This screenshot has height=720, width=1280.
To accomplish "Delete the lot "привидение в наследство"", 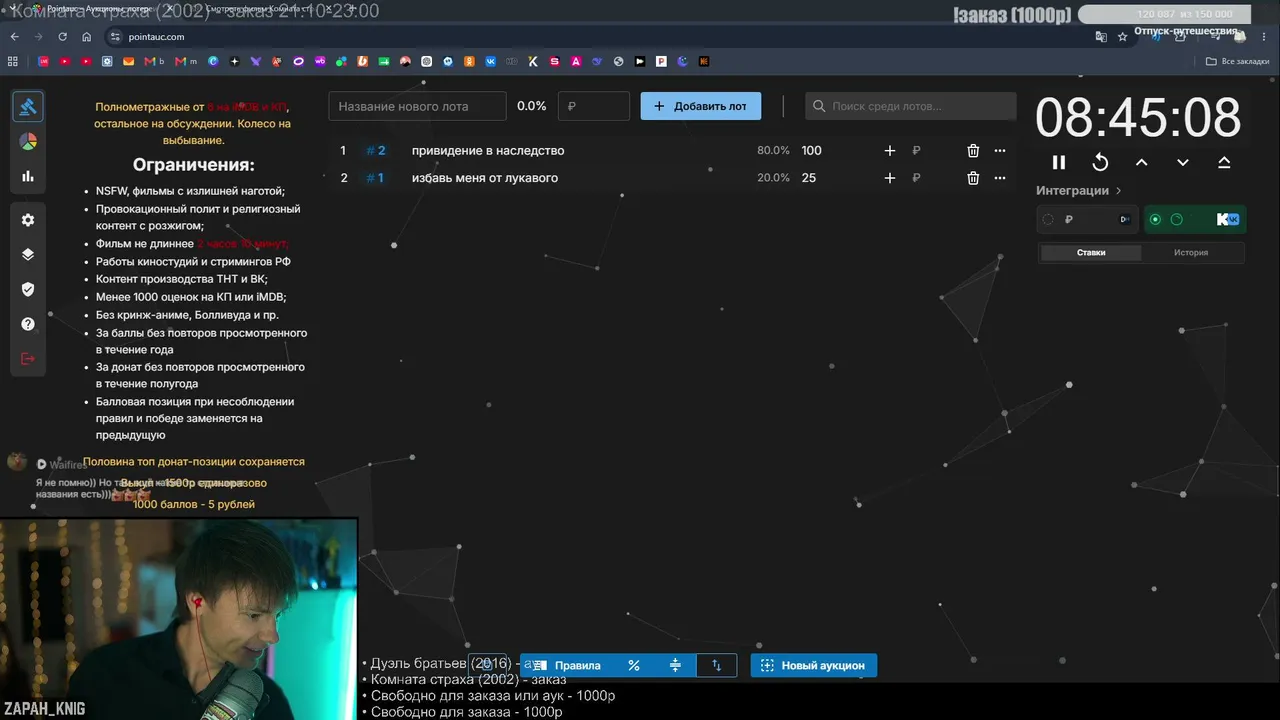I will [973, 151].
